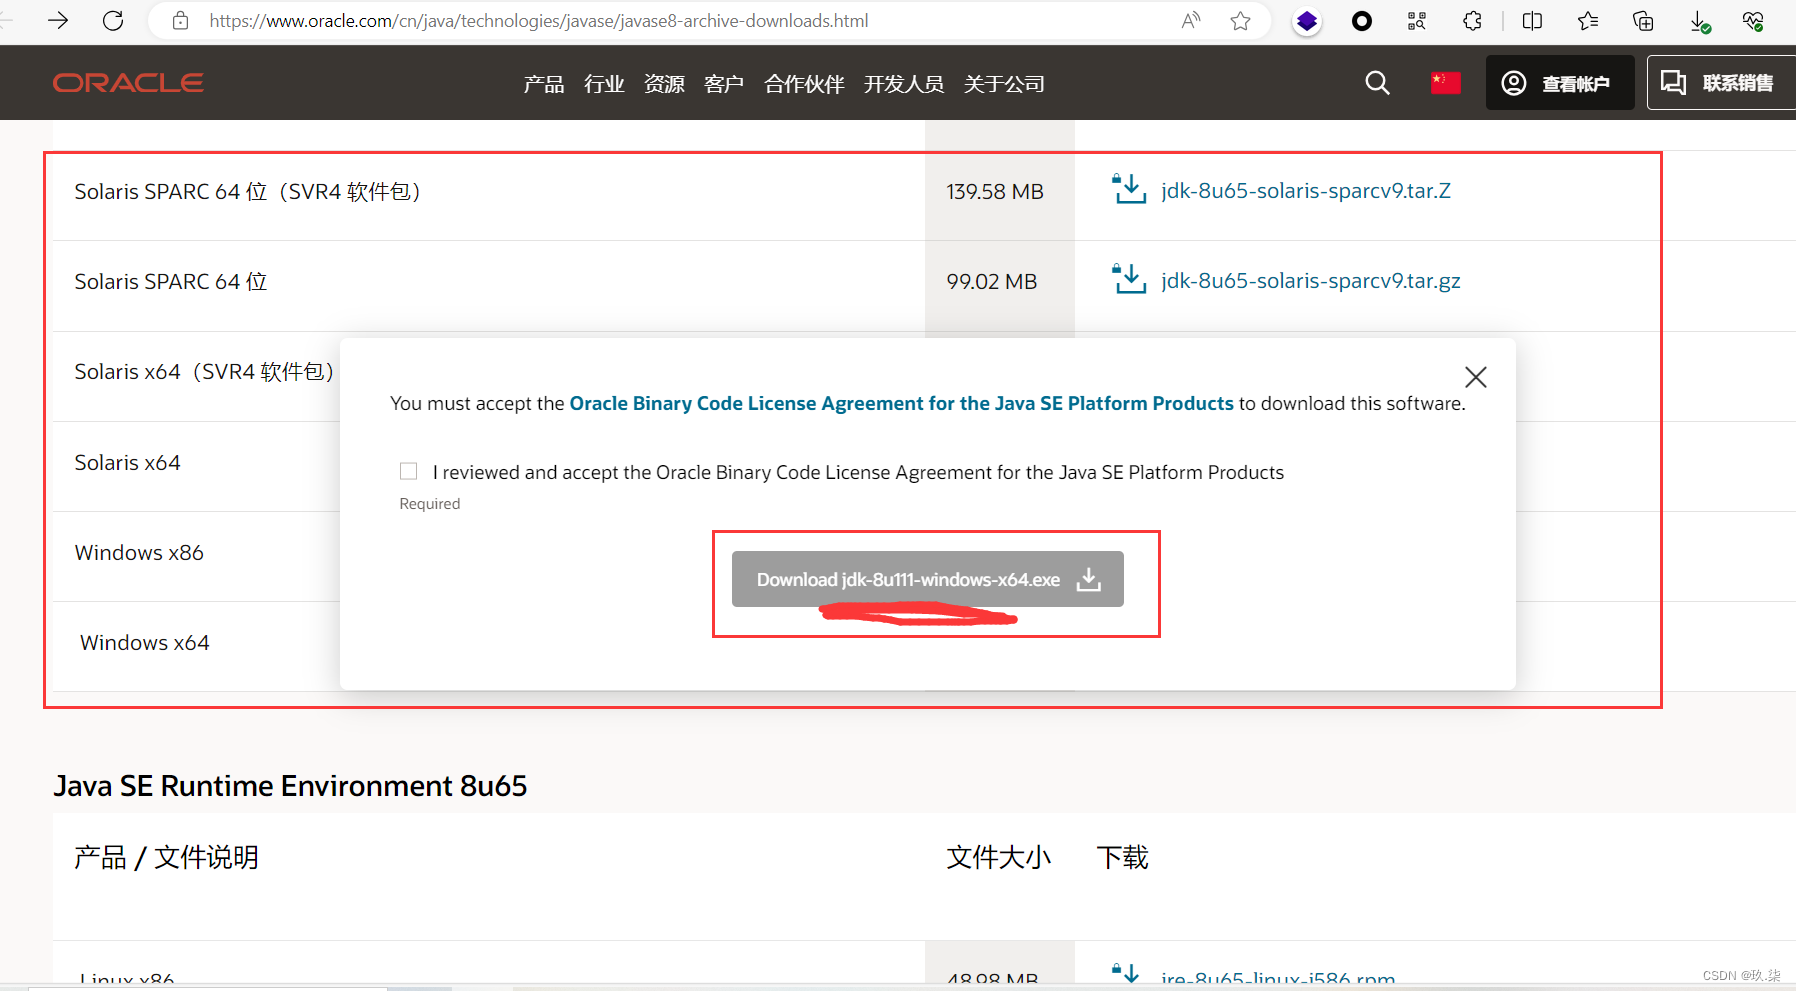Click the browser address bar URL
Viewport: 1796px width, 991px height.
538,21
